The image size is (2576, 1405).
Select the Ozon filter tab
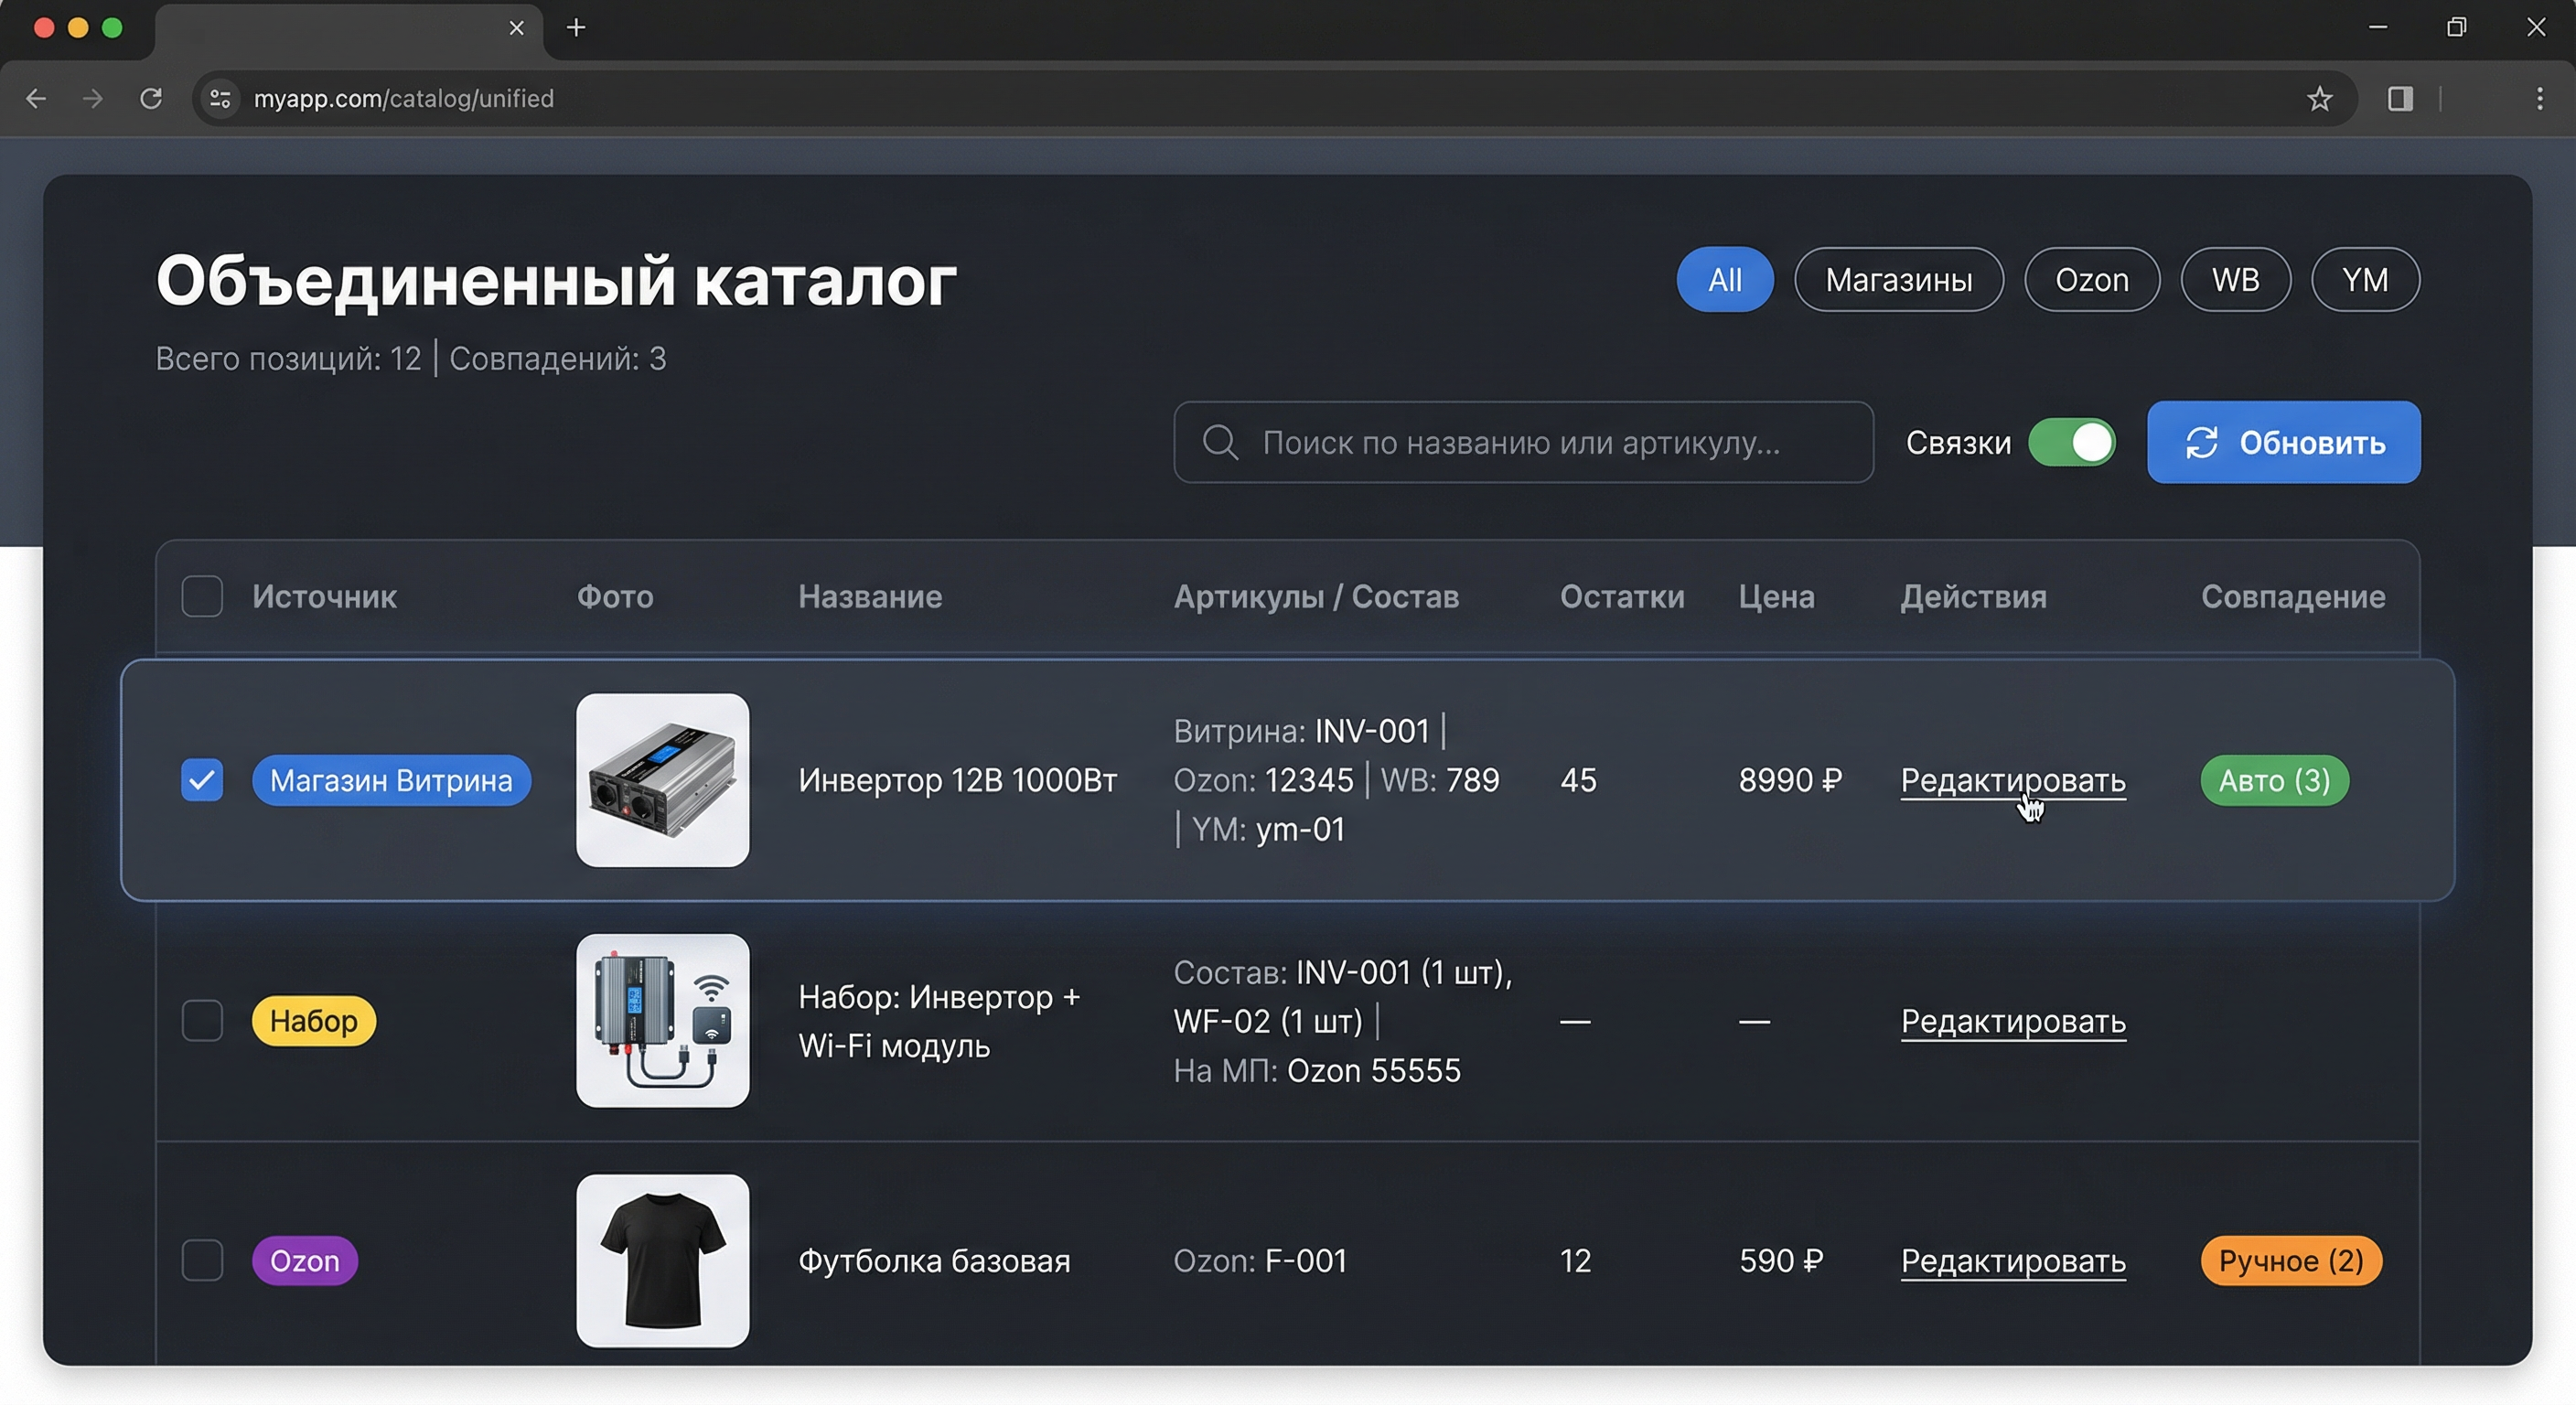tap(2091, 280)
